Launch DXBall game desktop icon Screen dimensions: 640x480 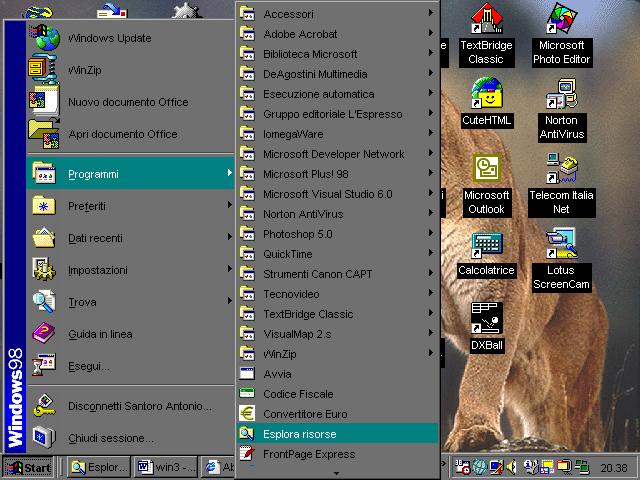(x=487, y=318)
